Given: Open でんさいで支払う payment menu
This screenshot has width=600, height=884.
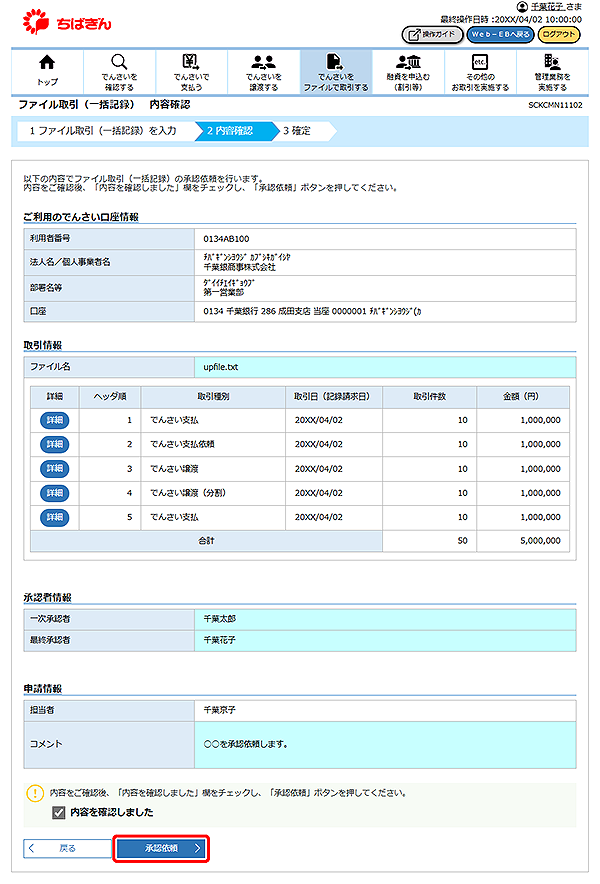Looking at the screenshot, I should coord(191,71).
